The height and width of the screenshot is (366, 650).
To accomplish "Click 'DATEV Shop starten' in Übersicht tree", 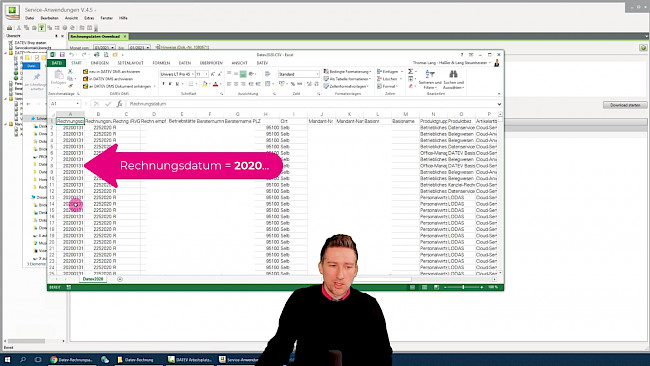I will [x=30, y=43].
